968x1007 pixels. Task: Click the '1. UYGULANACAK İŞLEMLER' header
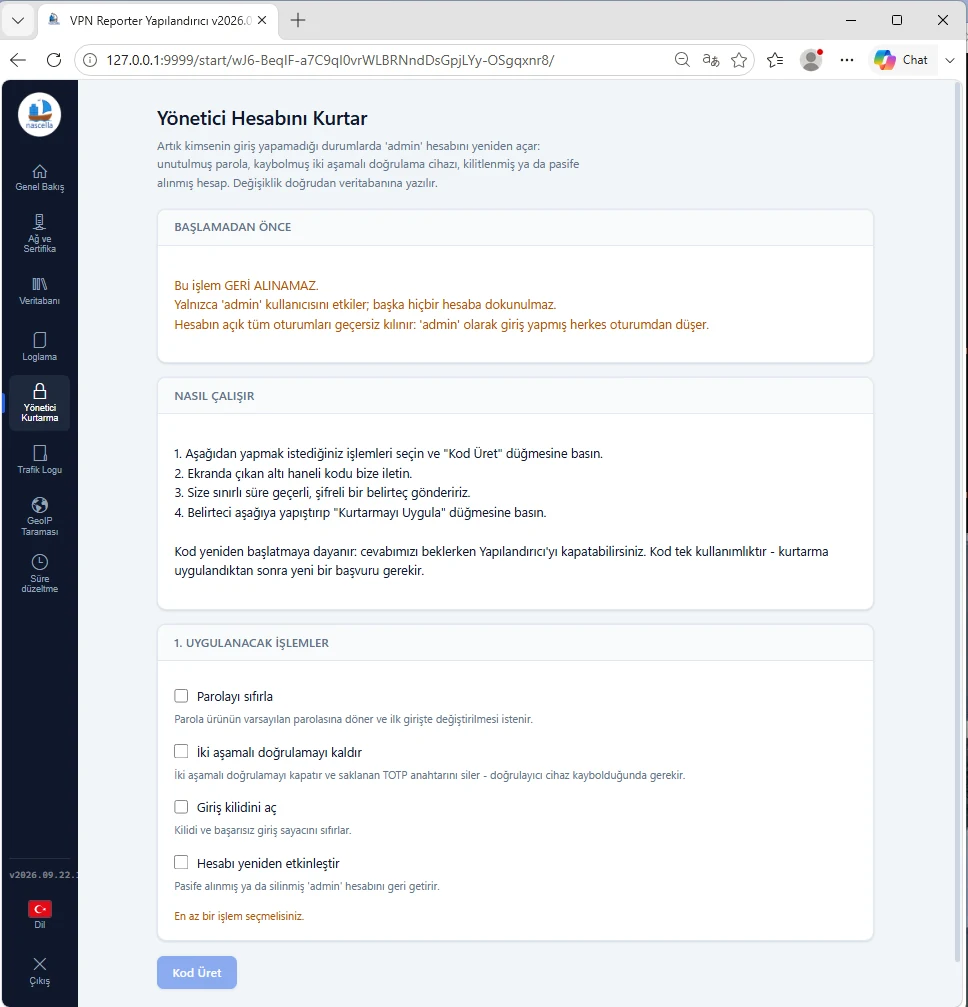point(251,643)
